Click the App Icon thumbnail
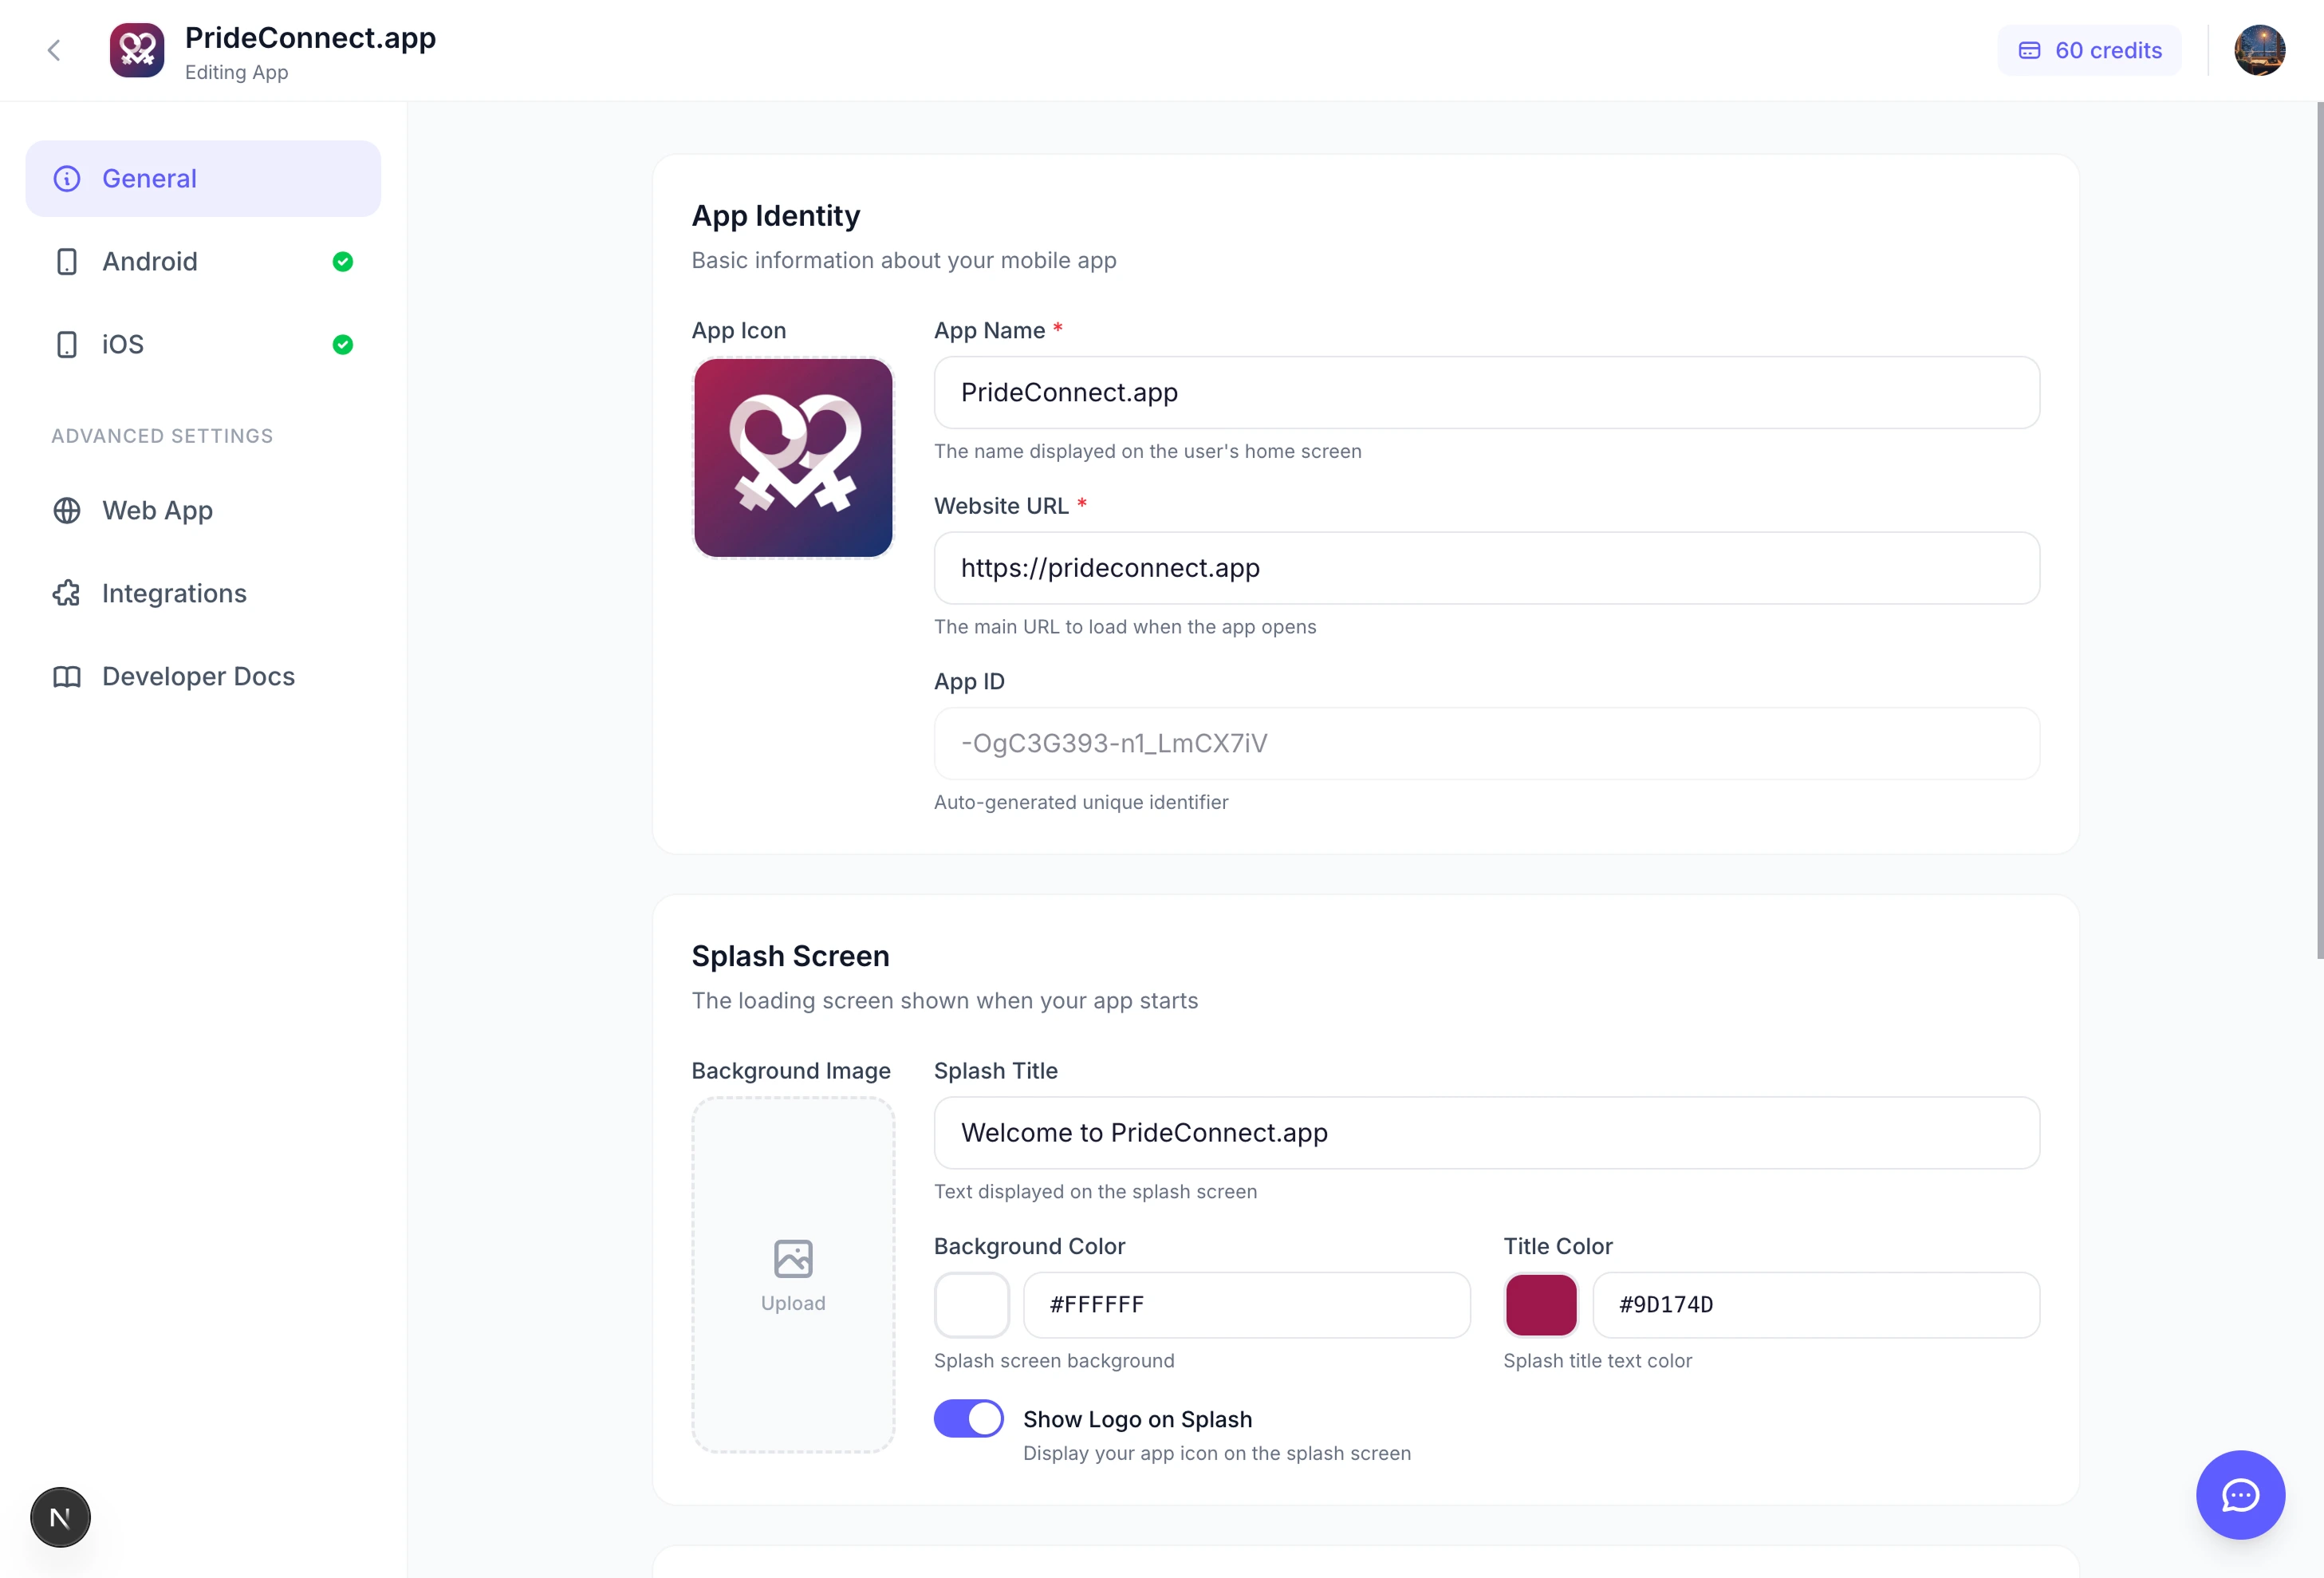 coord(792,459)
